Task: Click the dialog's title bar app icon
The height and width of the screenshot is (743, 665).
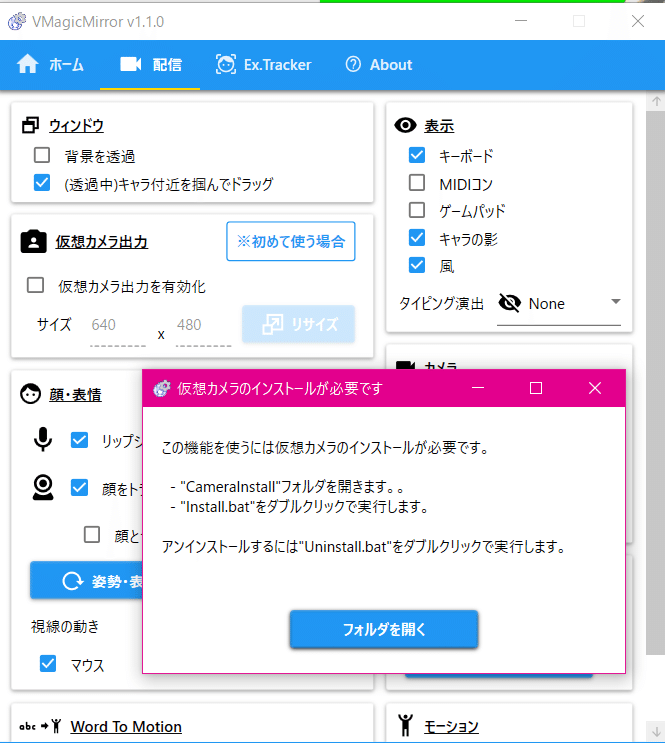Action: (x=162, y=389)
